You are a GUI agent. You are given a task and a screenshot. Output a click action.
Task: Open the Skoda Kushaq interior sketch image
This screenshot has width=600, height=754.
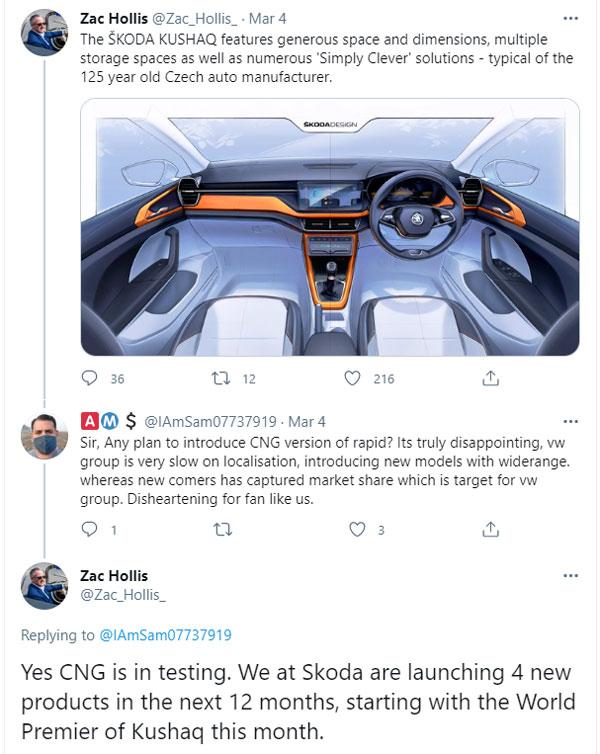pyautogui.click(x=330, y=227)
